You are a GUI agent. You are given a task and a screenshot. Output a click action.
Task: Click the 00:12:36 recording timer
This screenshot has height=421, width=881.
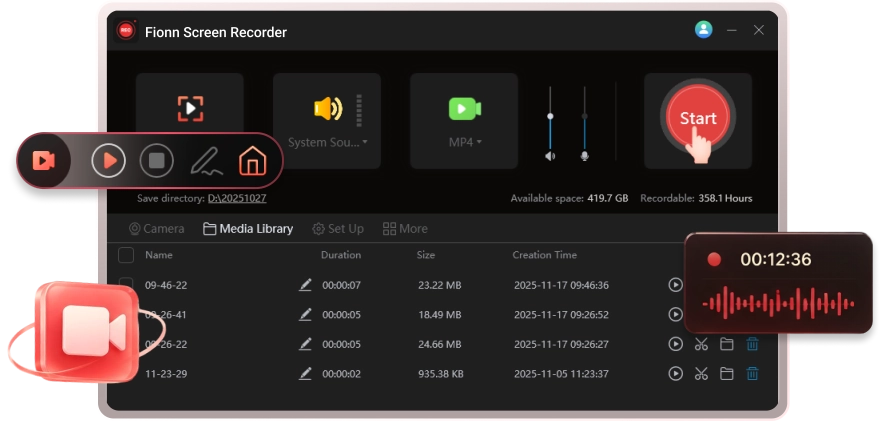[x=775, y=259]
